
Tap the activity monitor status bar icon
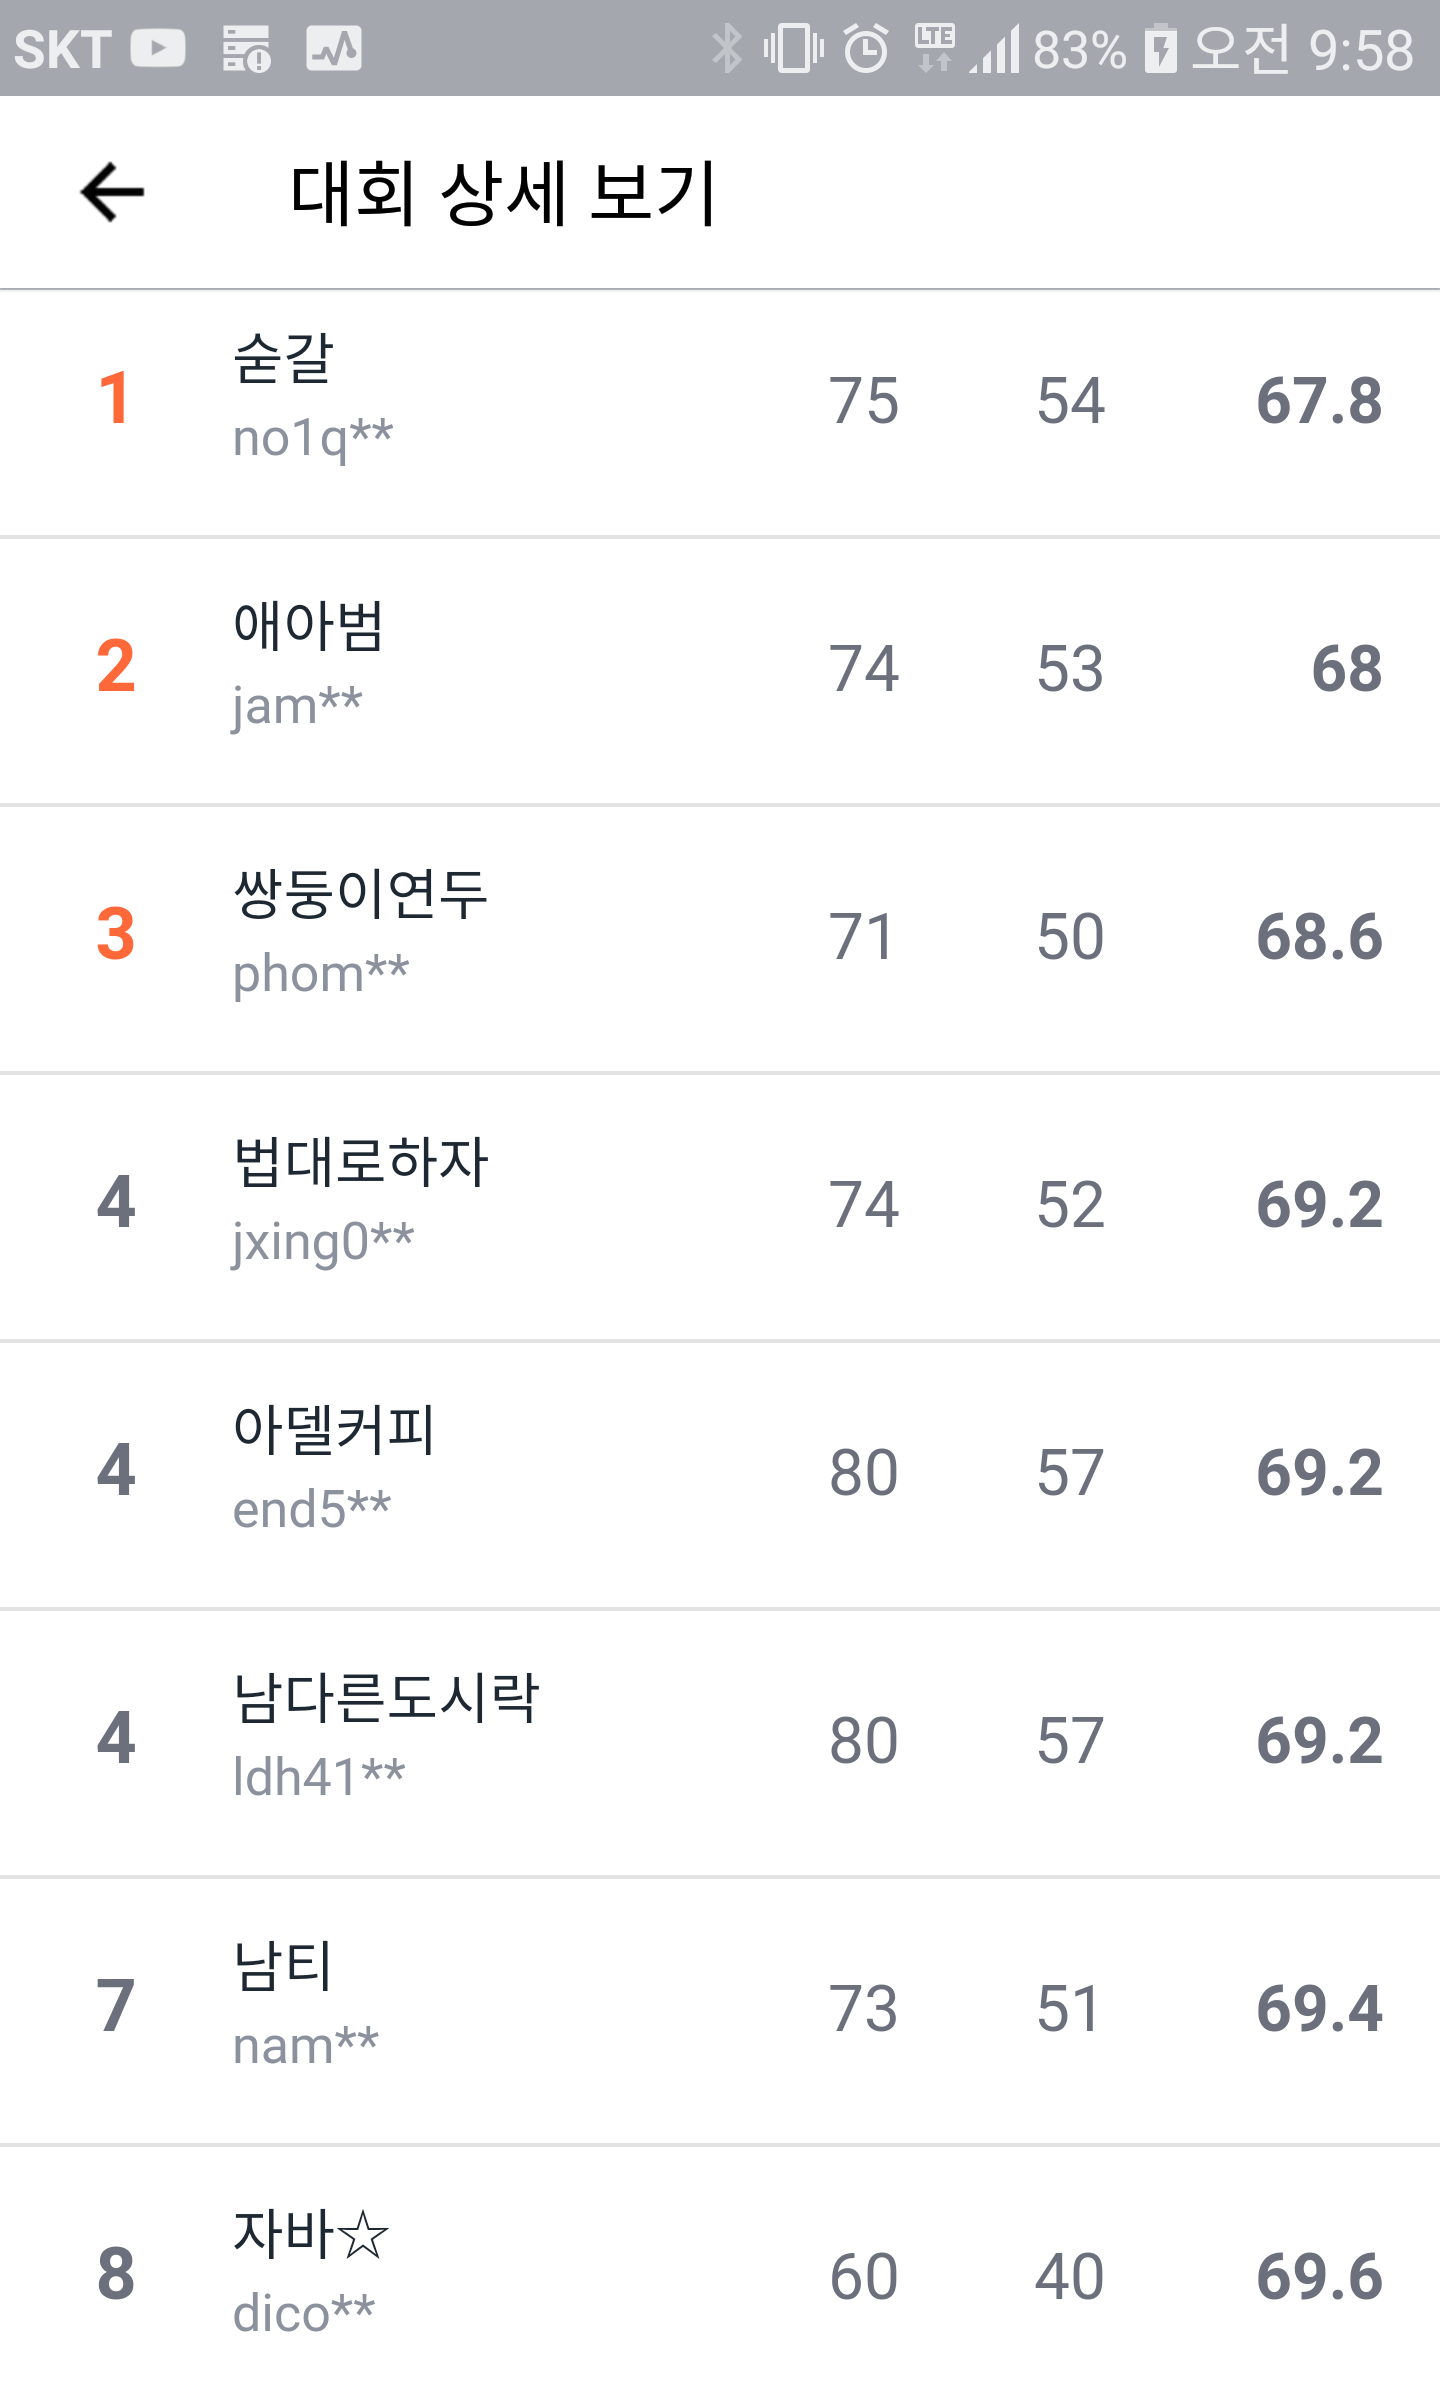(333, 49)
